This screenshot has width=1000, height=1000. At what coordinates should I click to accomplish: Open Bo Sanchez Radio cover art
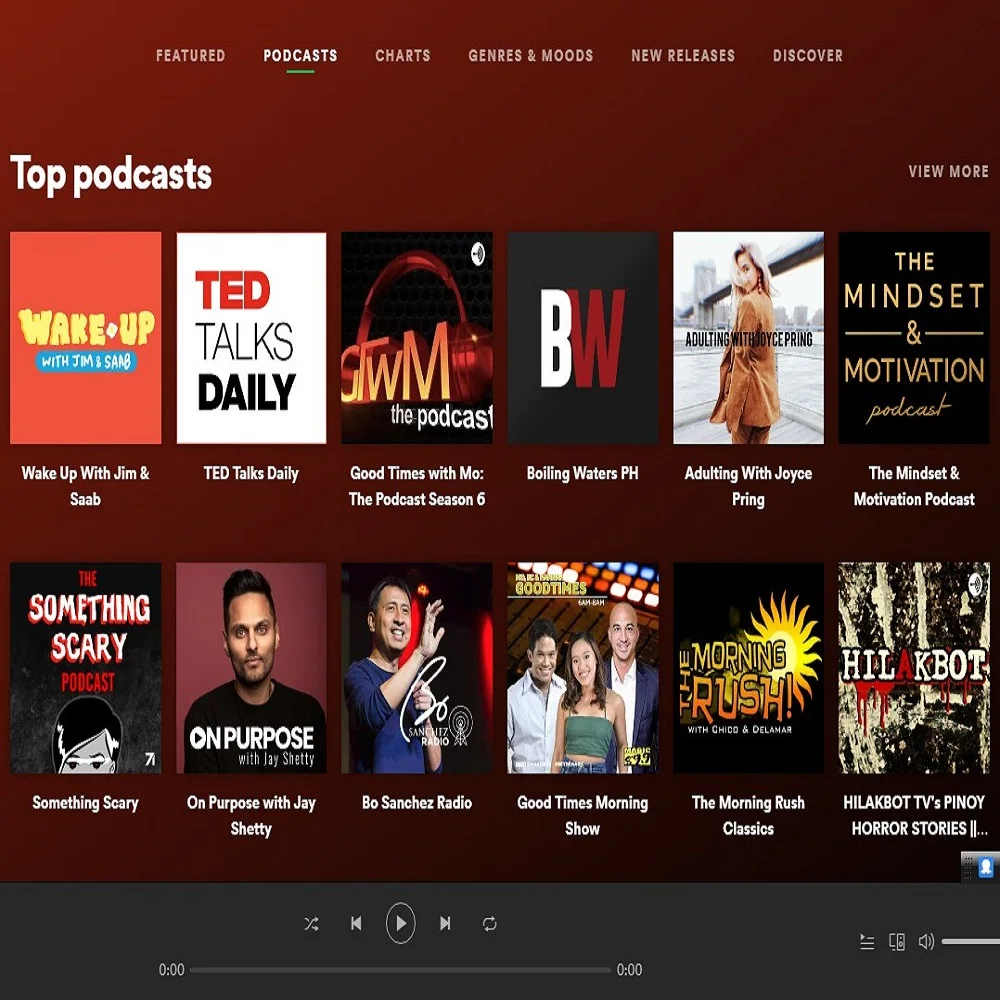coord(417,668)
